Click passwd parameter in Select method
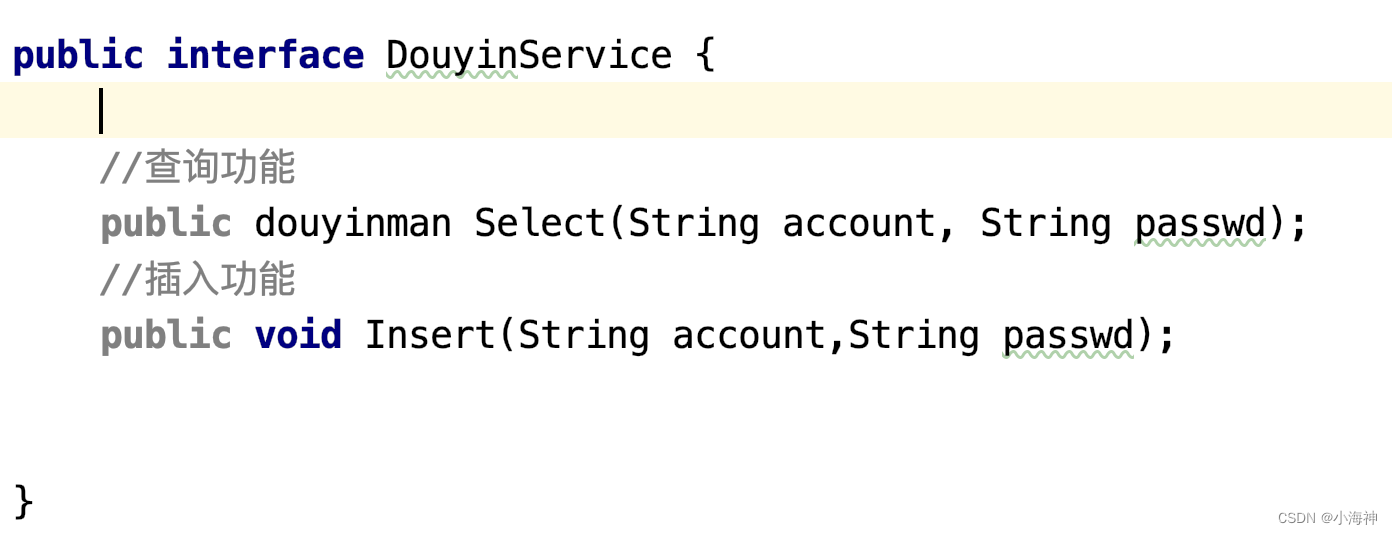Viewport: 1392px width, 534px height. click(1200, 223)
